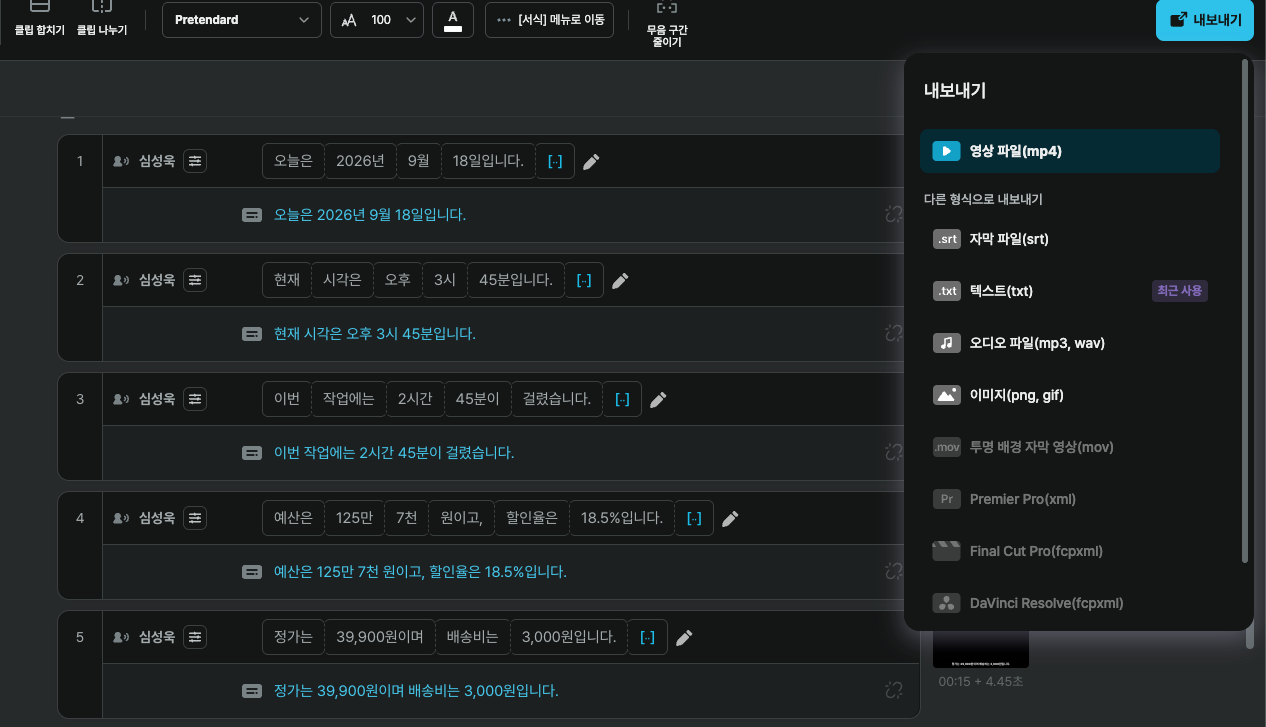Viewport: 1266px width, 727px height.
Task: Toggle the unlink icon on clip 2 subtitle
Action: [x=894, y=333]
